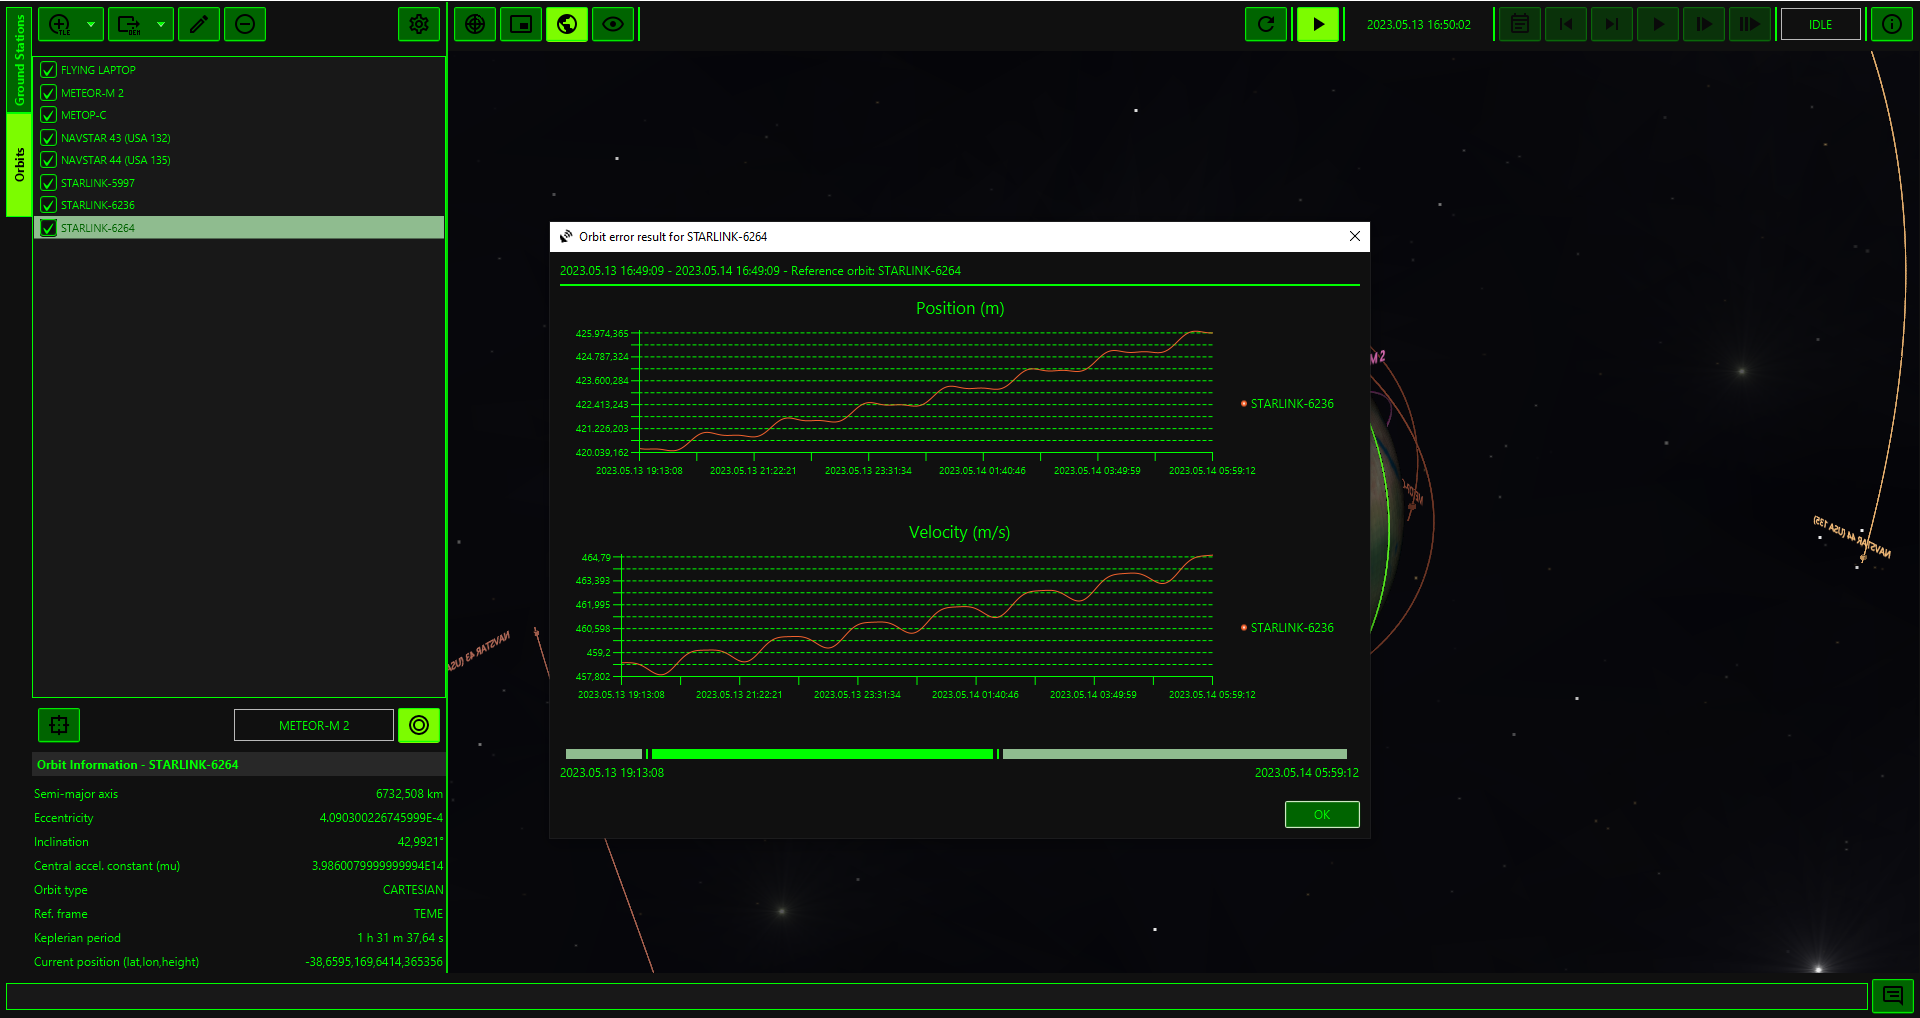1920x1018 pixels.
Task: Click the METEOR-M 2 target field
Action: (x=314, y=725)
